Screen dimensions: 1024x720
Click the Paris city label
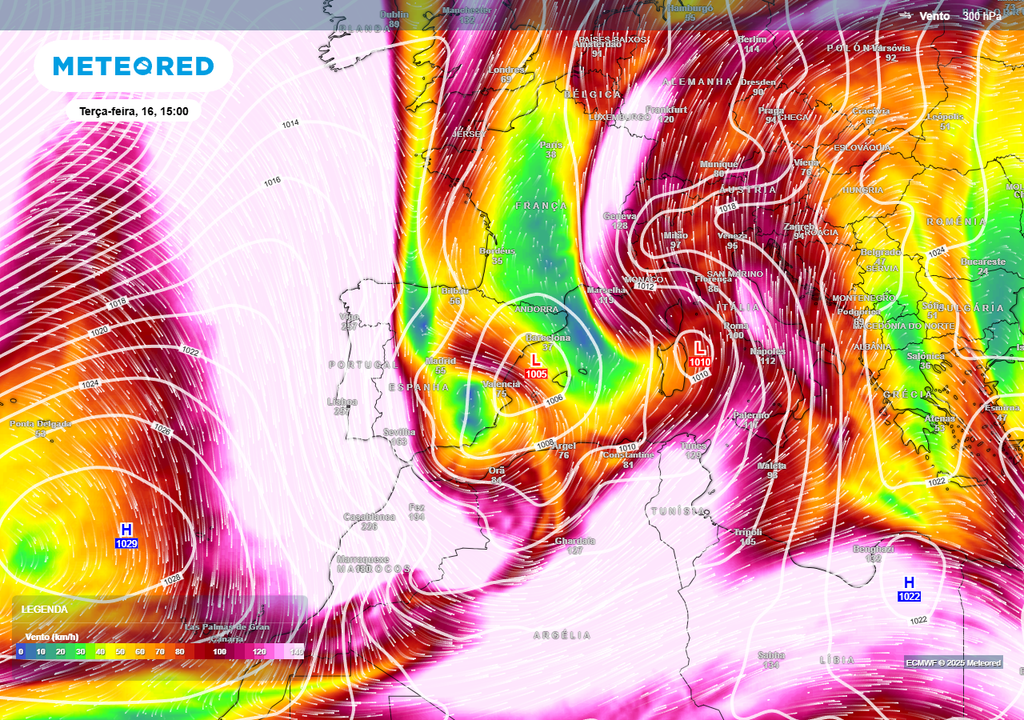(550, 145)
